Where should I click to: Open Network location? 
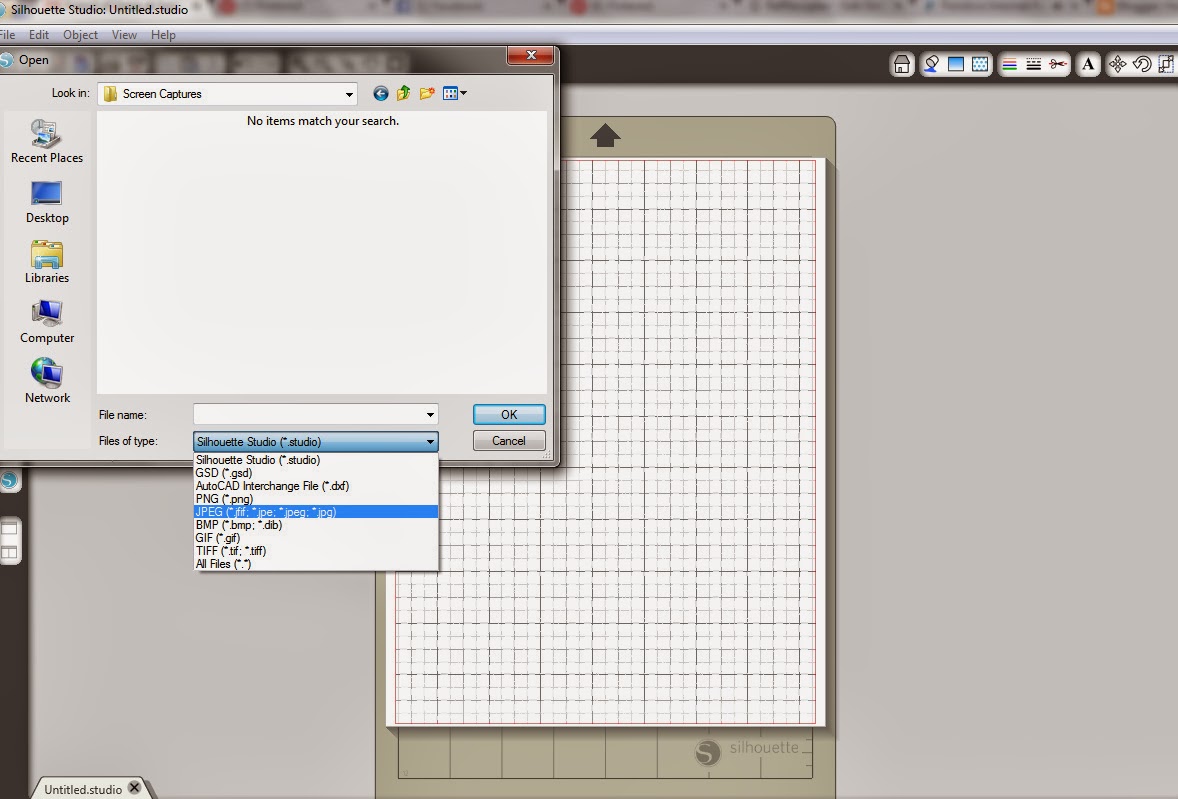[47, 381]
